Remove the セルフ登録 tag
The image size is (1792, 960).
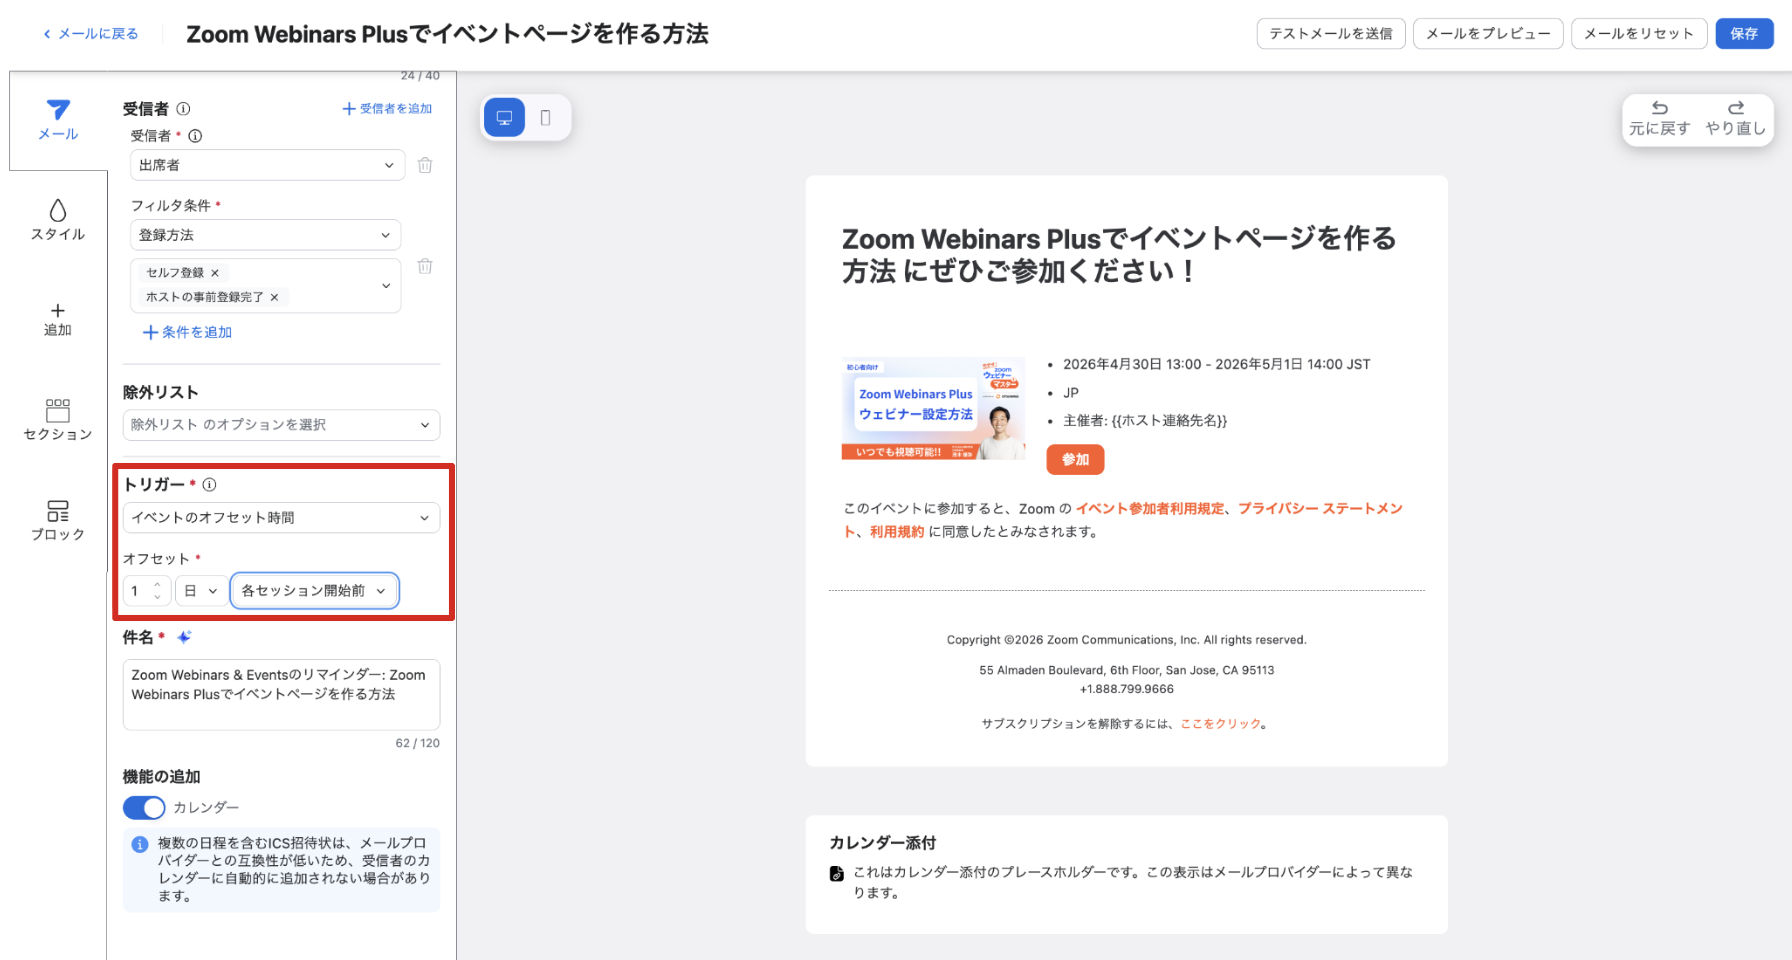click(x=215, y=273)
